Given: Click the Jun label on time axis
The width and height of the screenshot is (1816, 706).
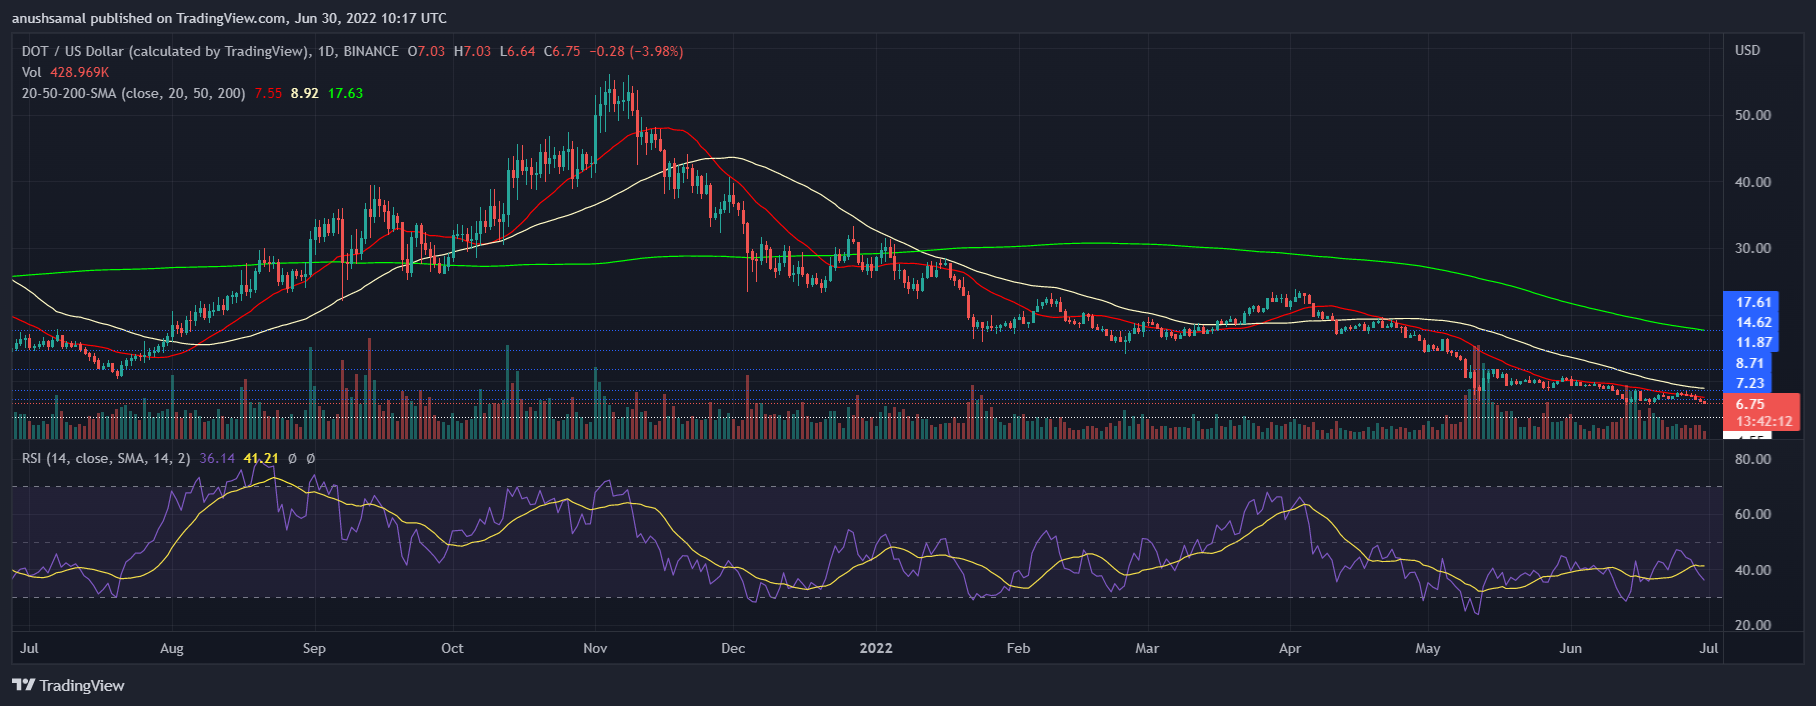Looking at the screenshot, I should coord(1571,648).
